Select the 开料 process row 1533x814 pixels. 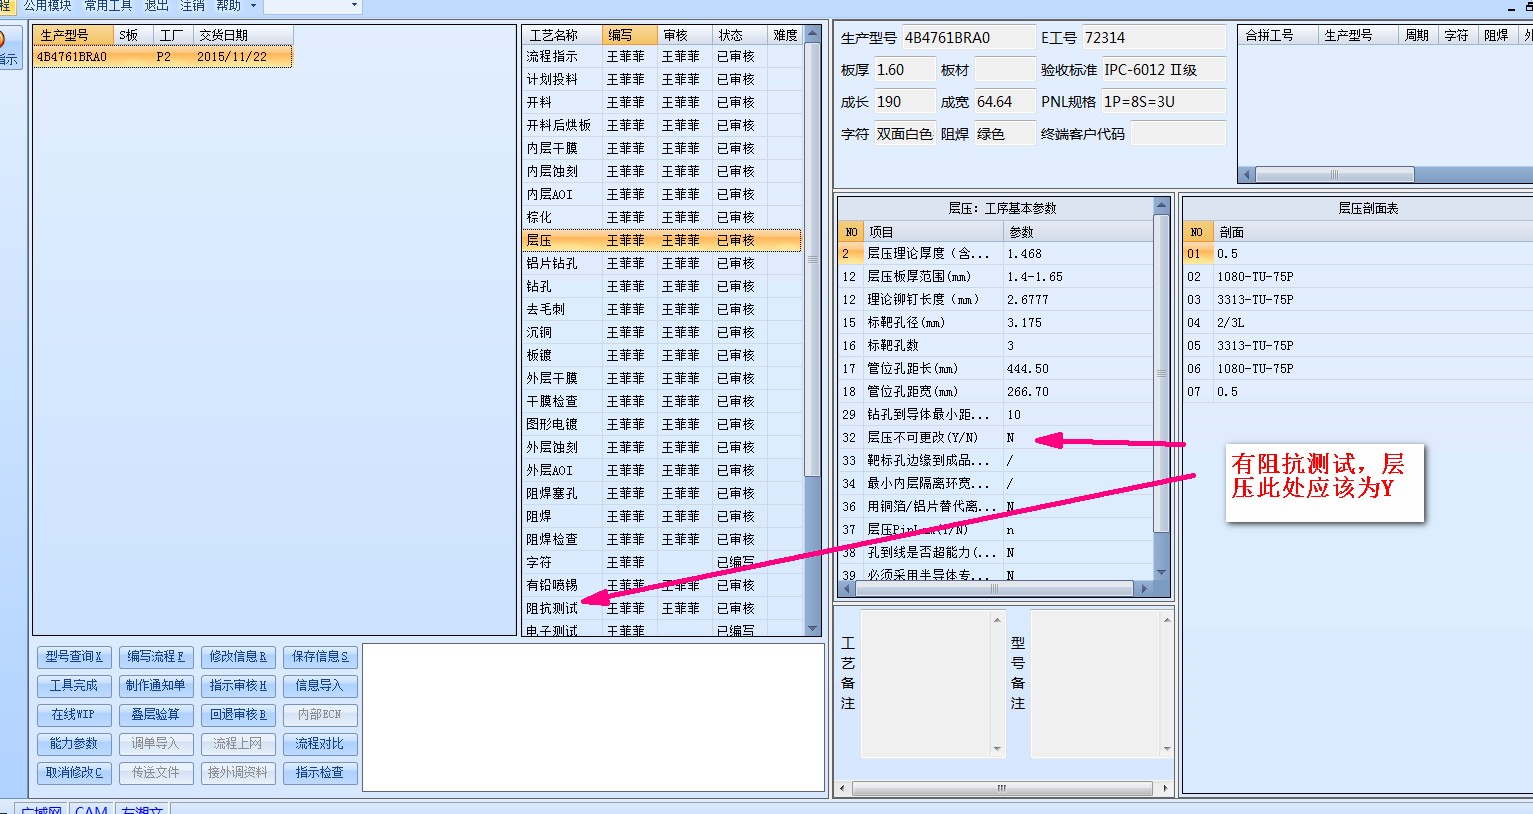[662, 102]
